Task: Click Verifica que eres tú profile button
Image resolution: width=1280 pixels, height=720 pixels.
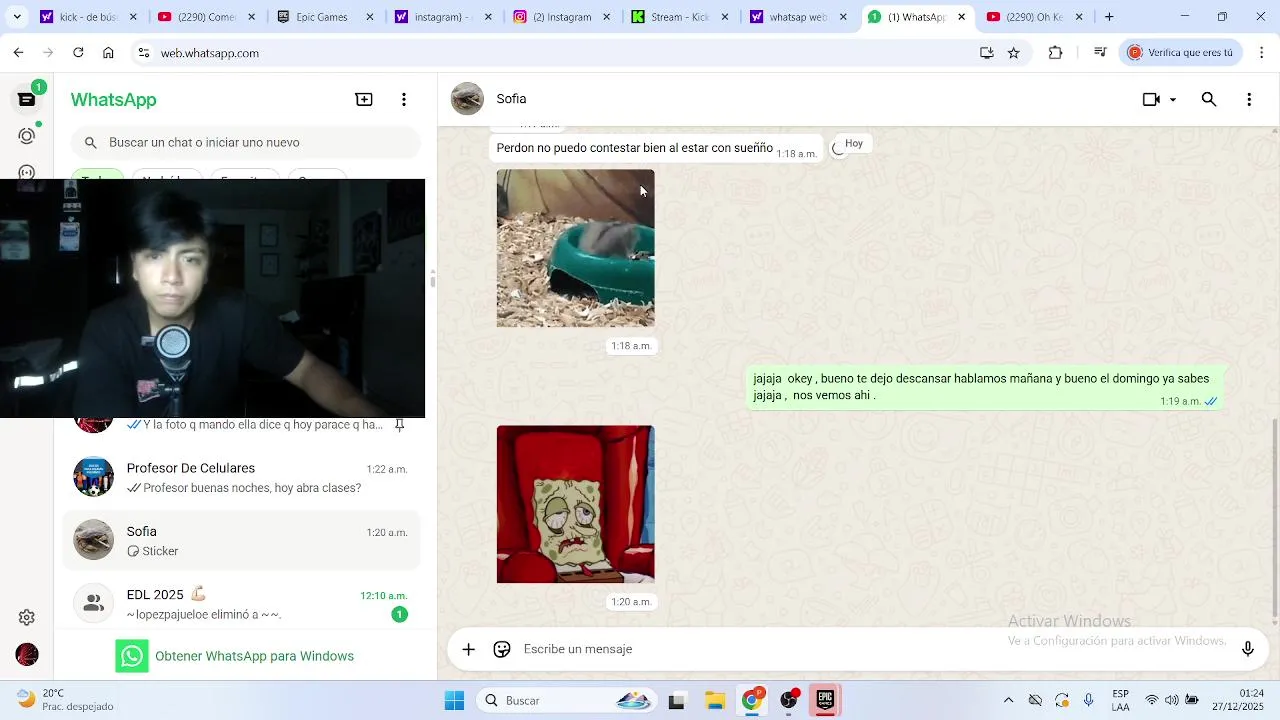Action: click(x=1181, y=53)
